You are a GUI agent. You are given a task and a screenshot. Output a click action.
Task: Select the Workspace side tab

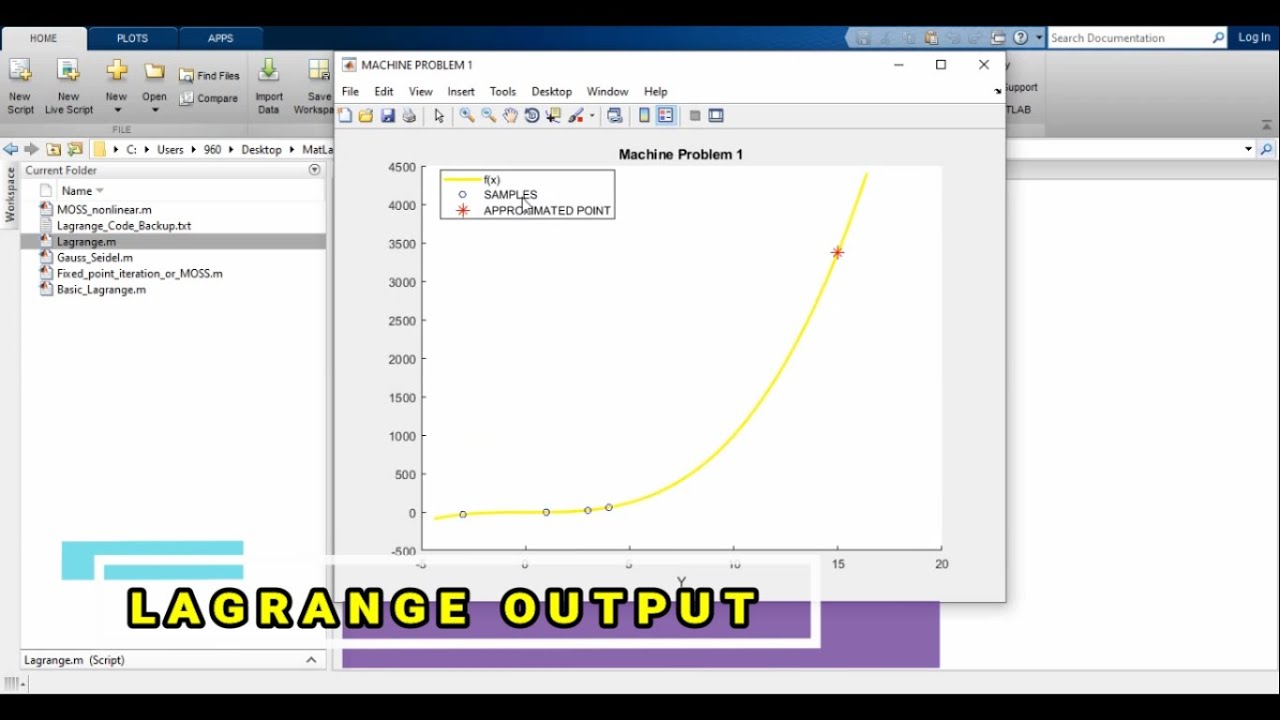point(10,194)
